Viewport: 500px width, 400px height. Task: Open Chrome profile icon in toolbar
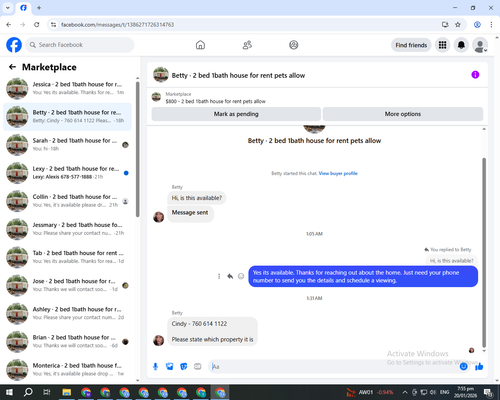point(477,25)
